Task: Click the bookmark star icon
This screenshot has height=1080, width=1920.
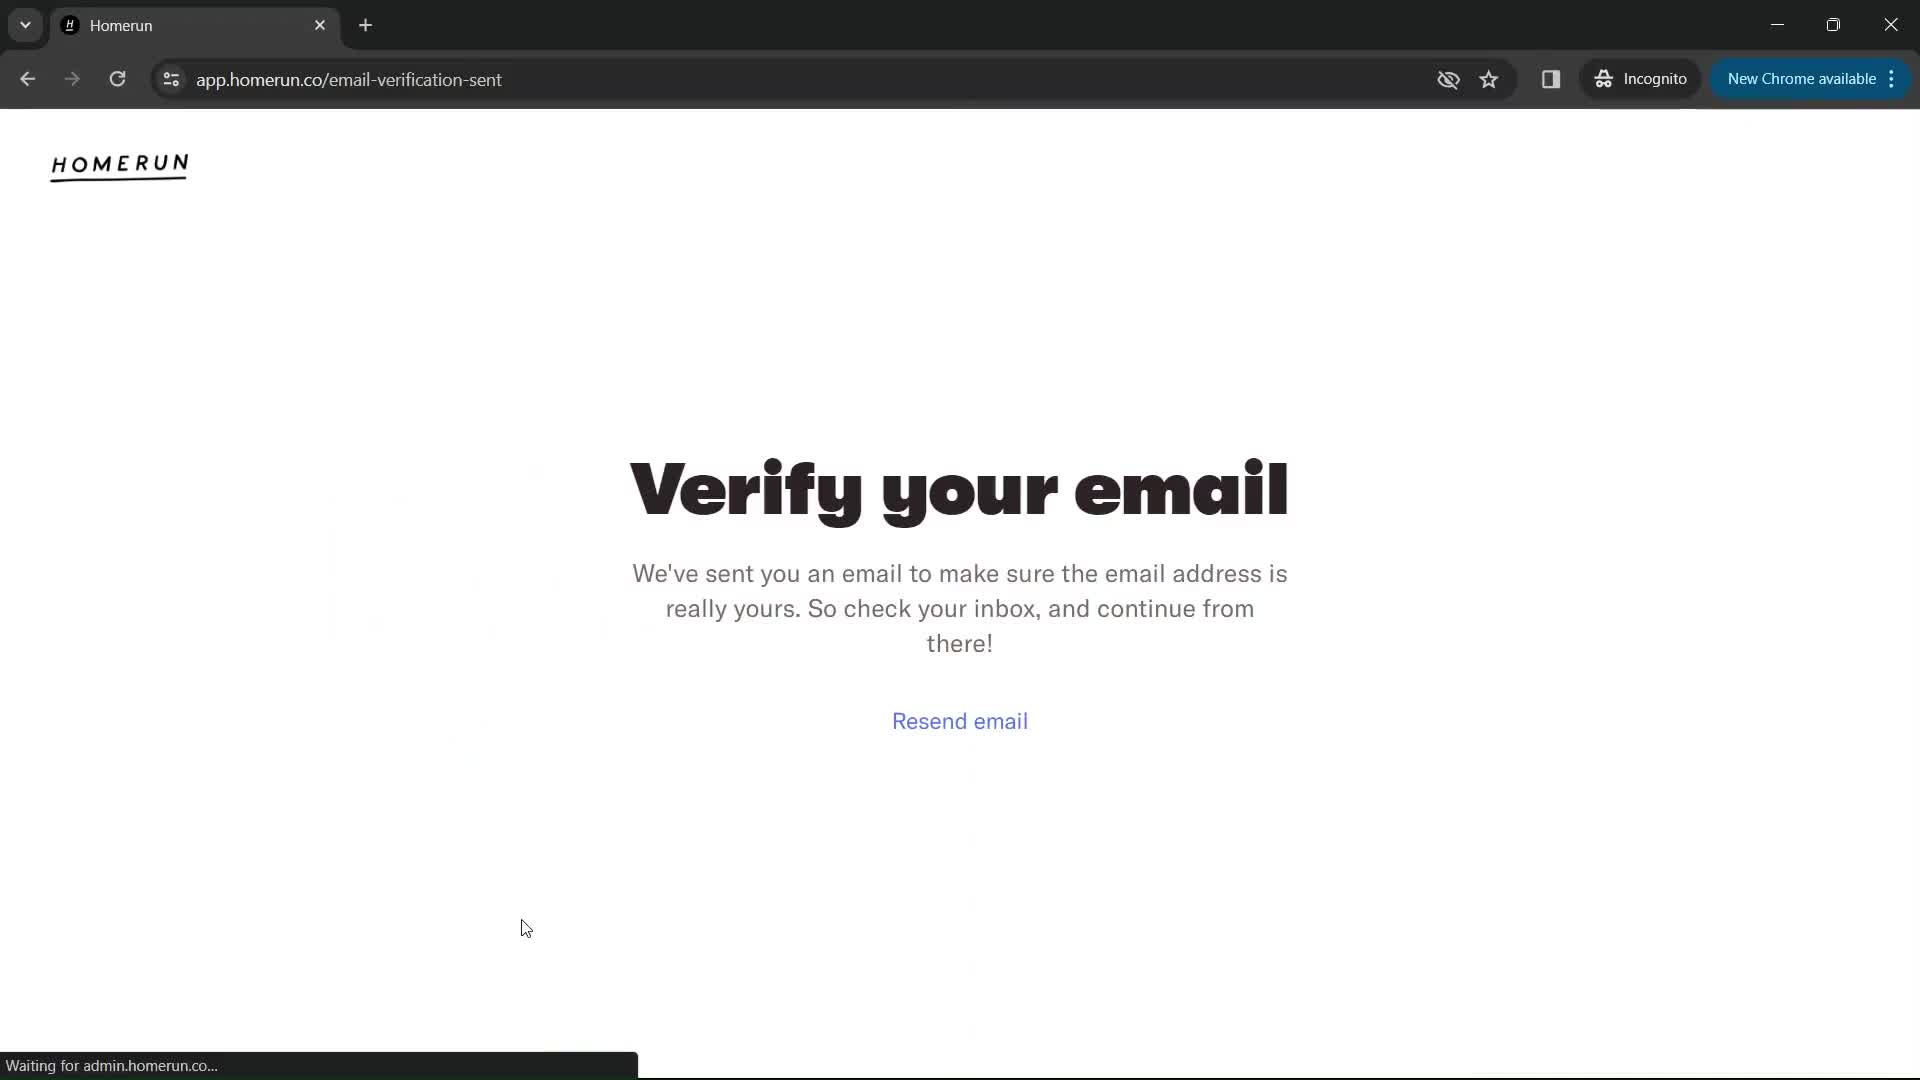Action: click(x=1487, y=79)
